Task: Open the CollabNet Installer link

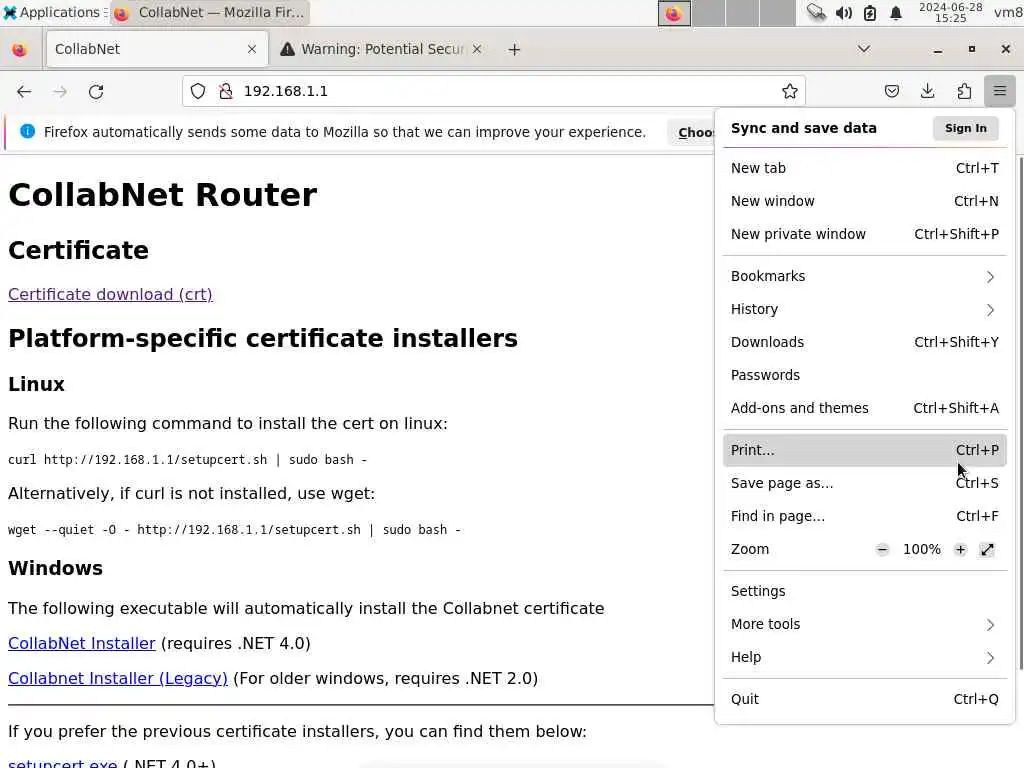Action: [x=82, y=643]
